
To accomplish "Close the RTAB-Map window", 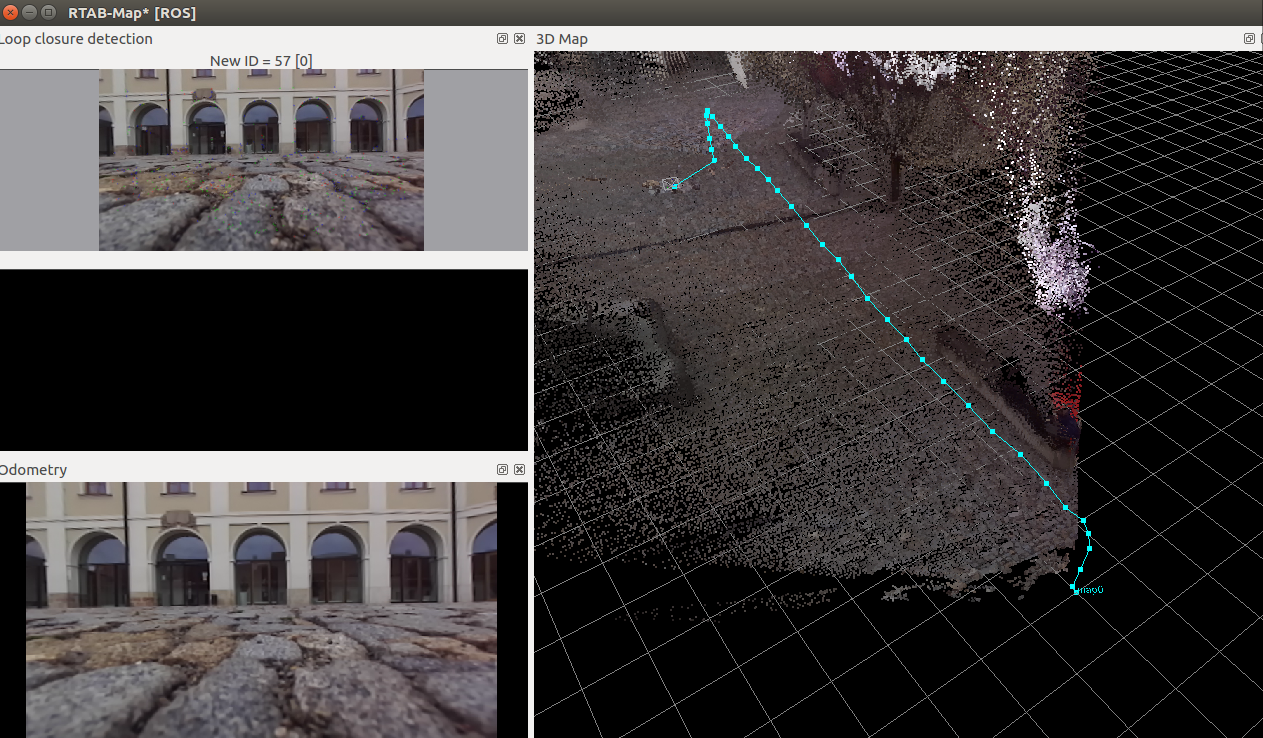I will [x=11, y=12].
